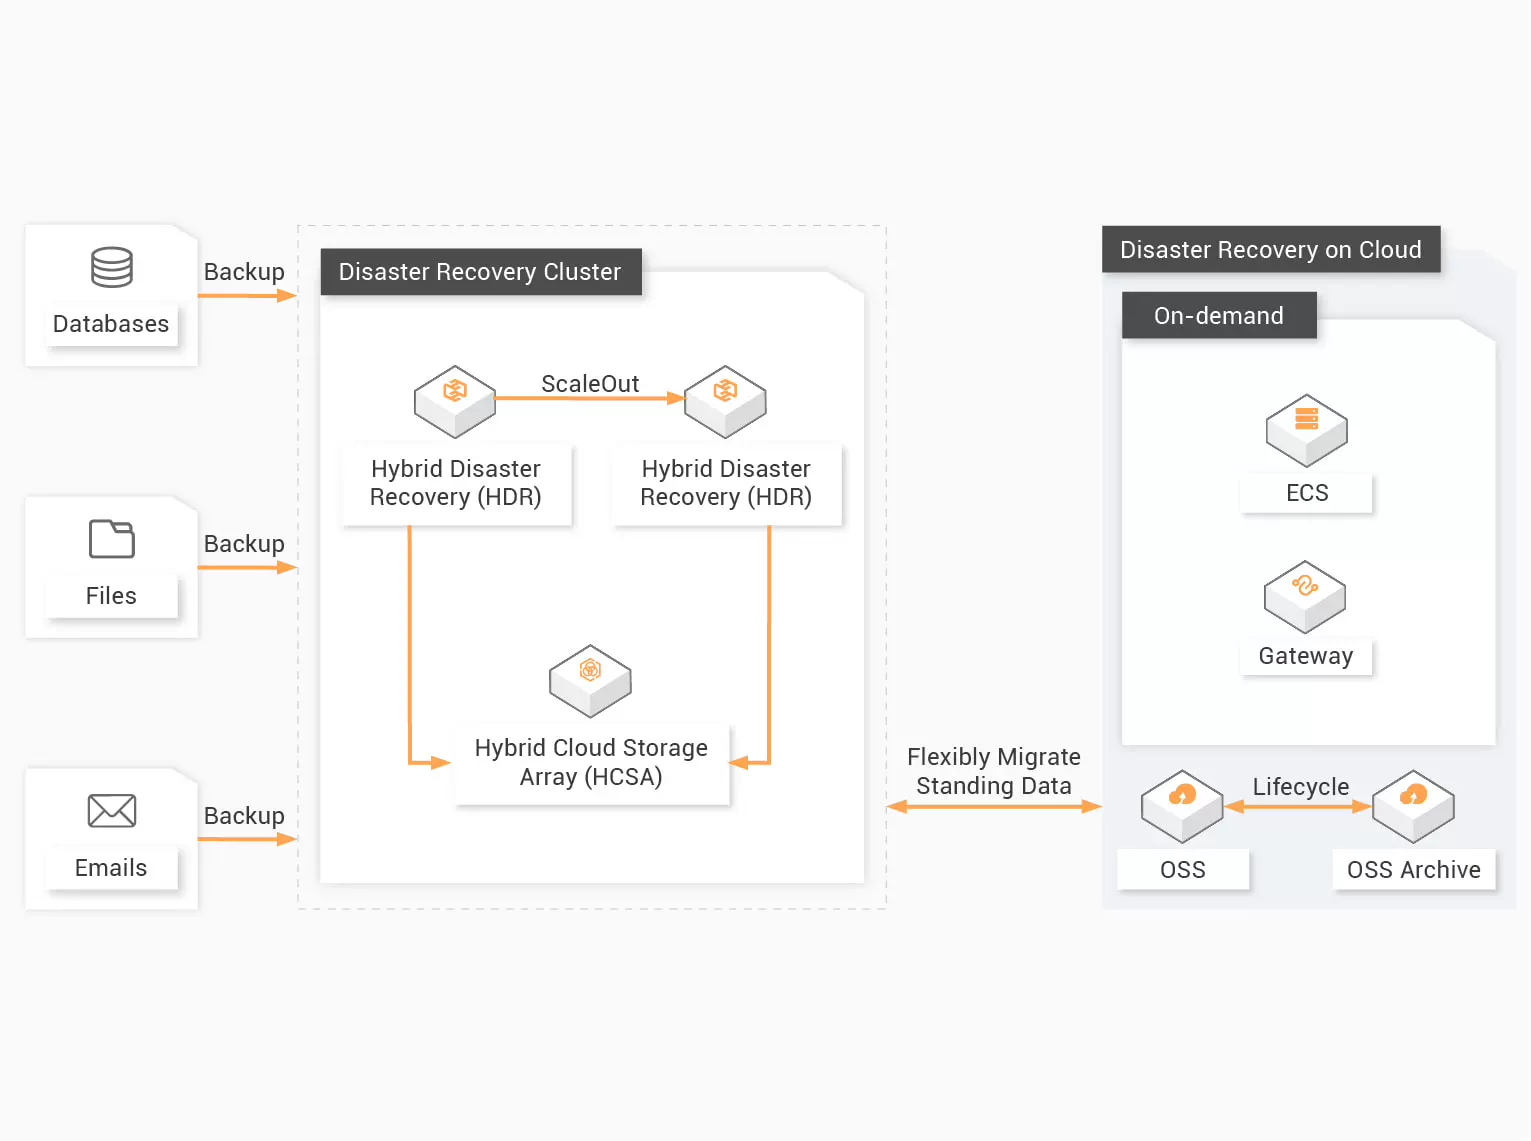Image resolution: width=1531 pixels, height=1141 pixels.
Task: Click the Emails envelope icon
Action: [111, 811]
